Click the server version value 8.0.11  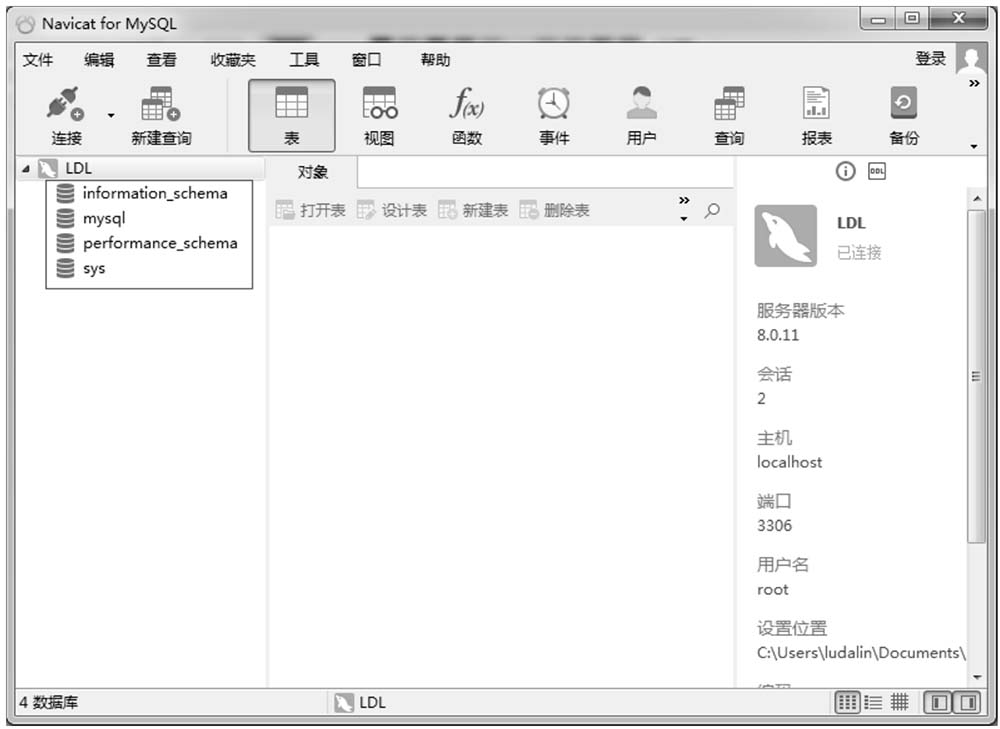(777, 335)
